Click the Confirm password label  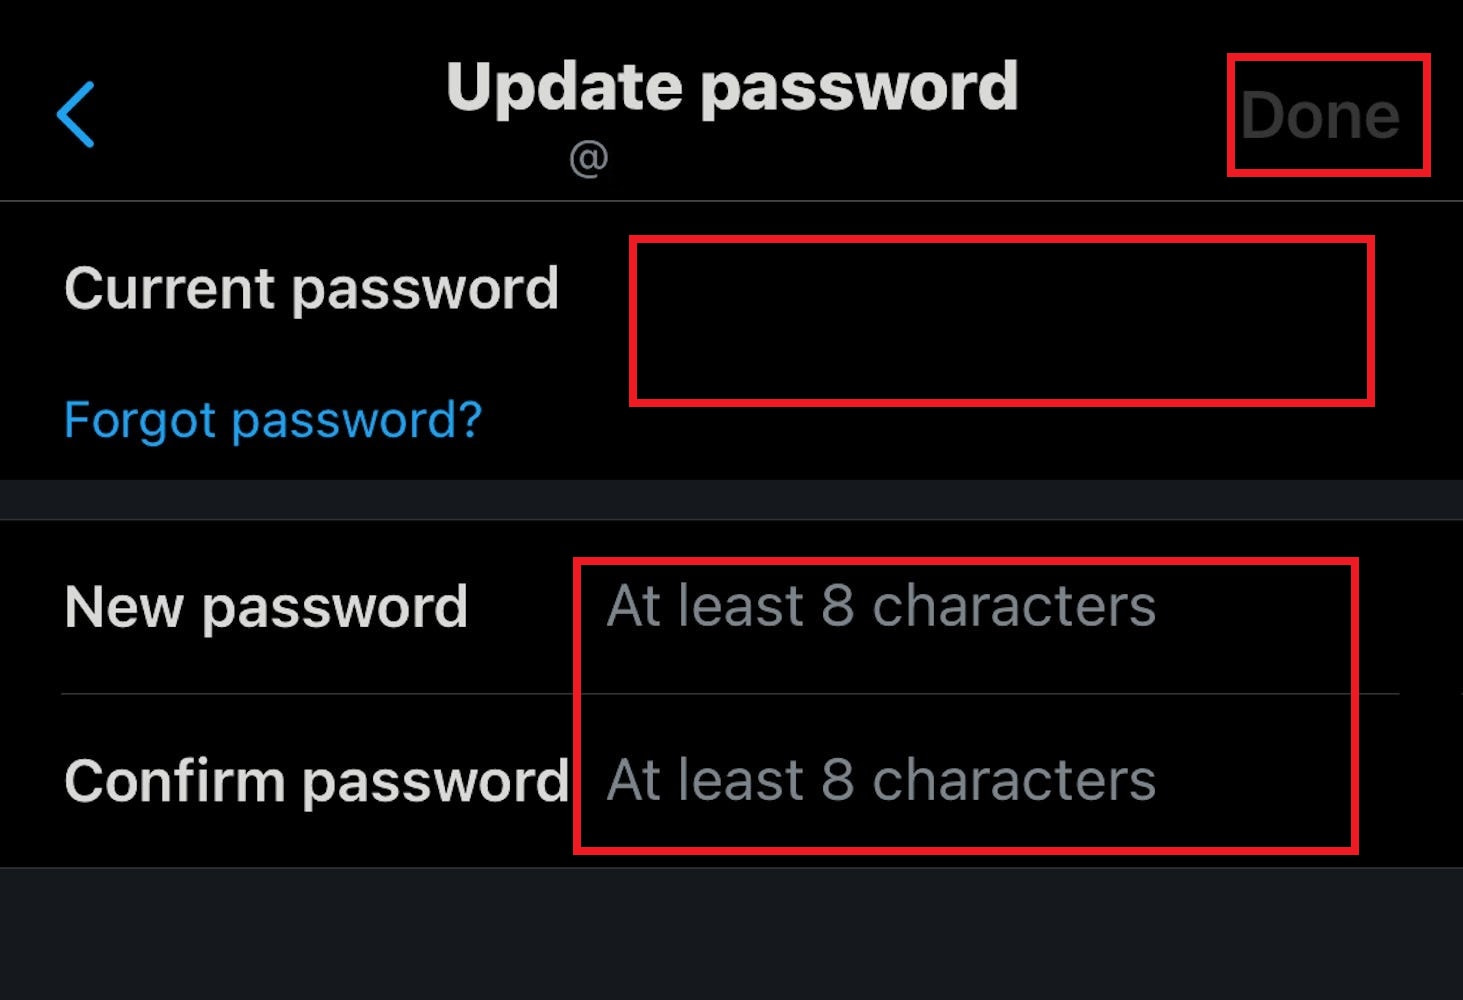316,780
